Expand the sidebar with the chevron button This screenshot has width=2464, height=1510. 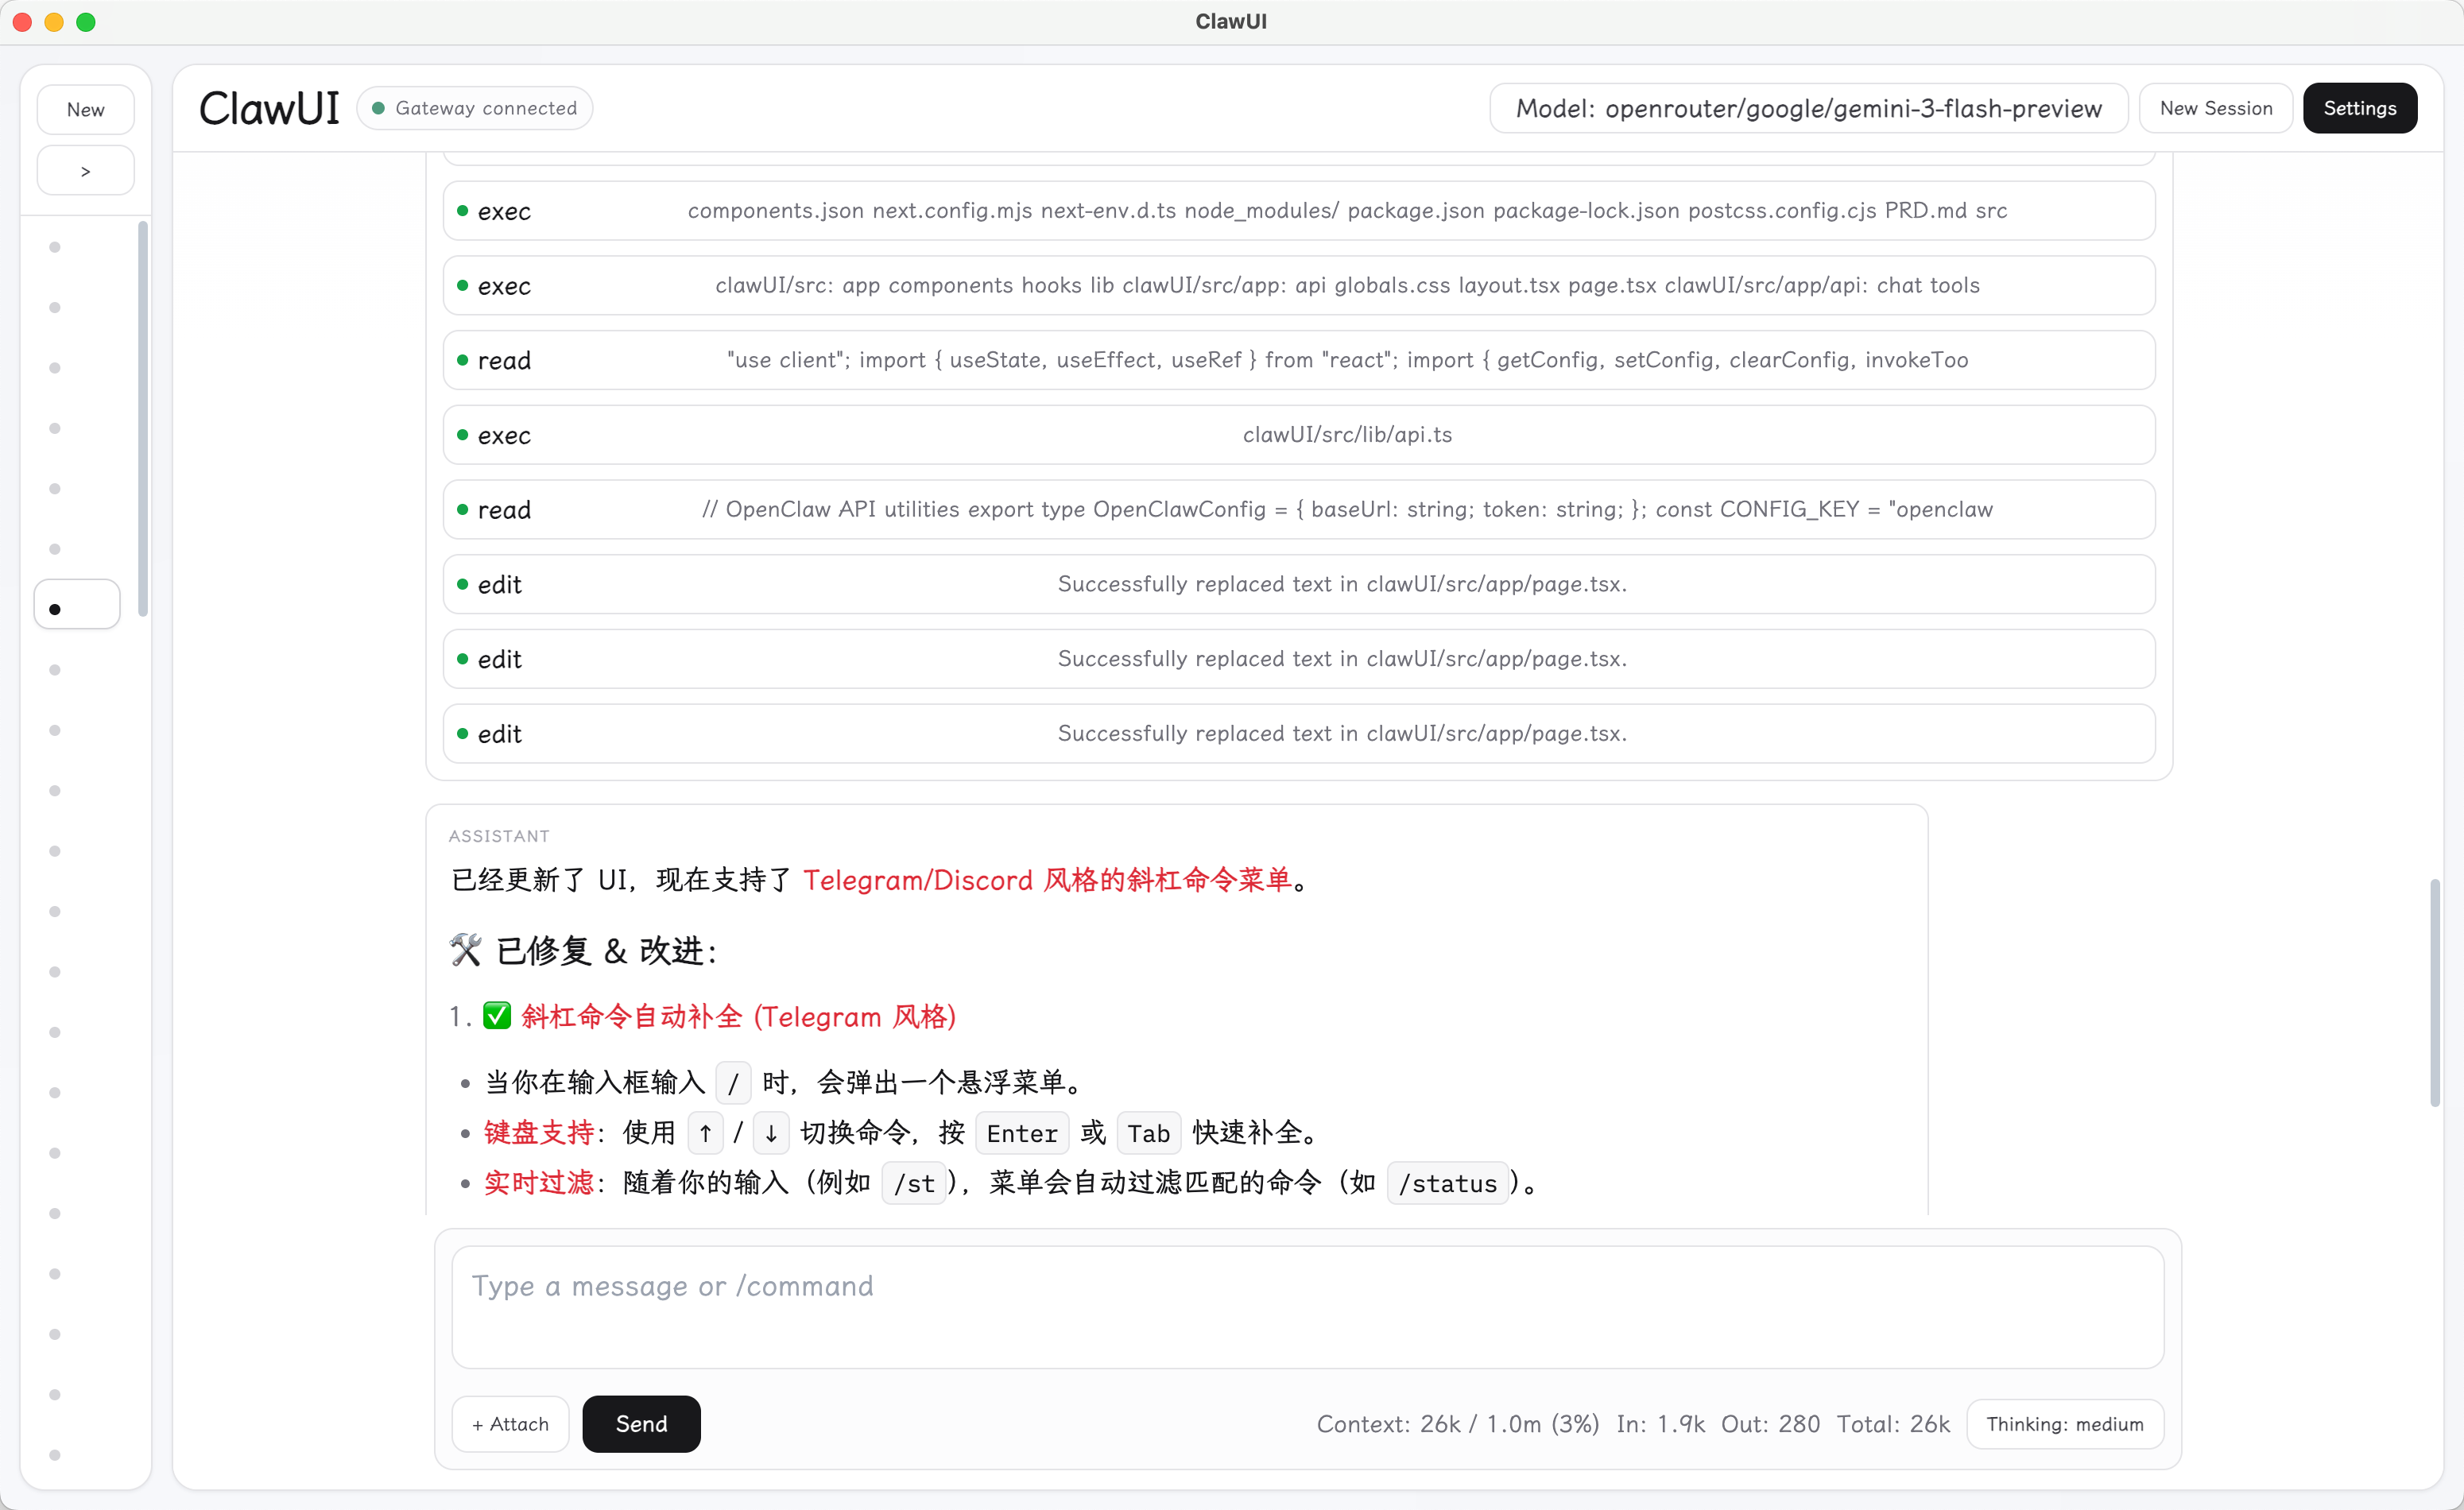click(x=85, y=169)
